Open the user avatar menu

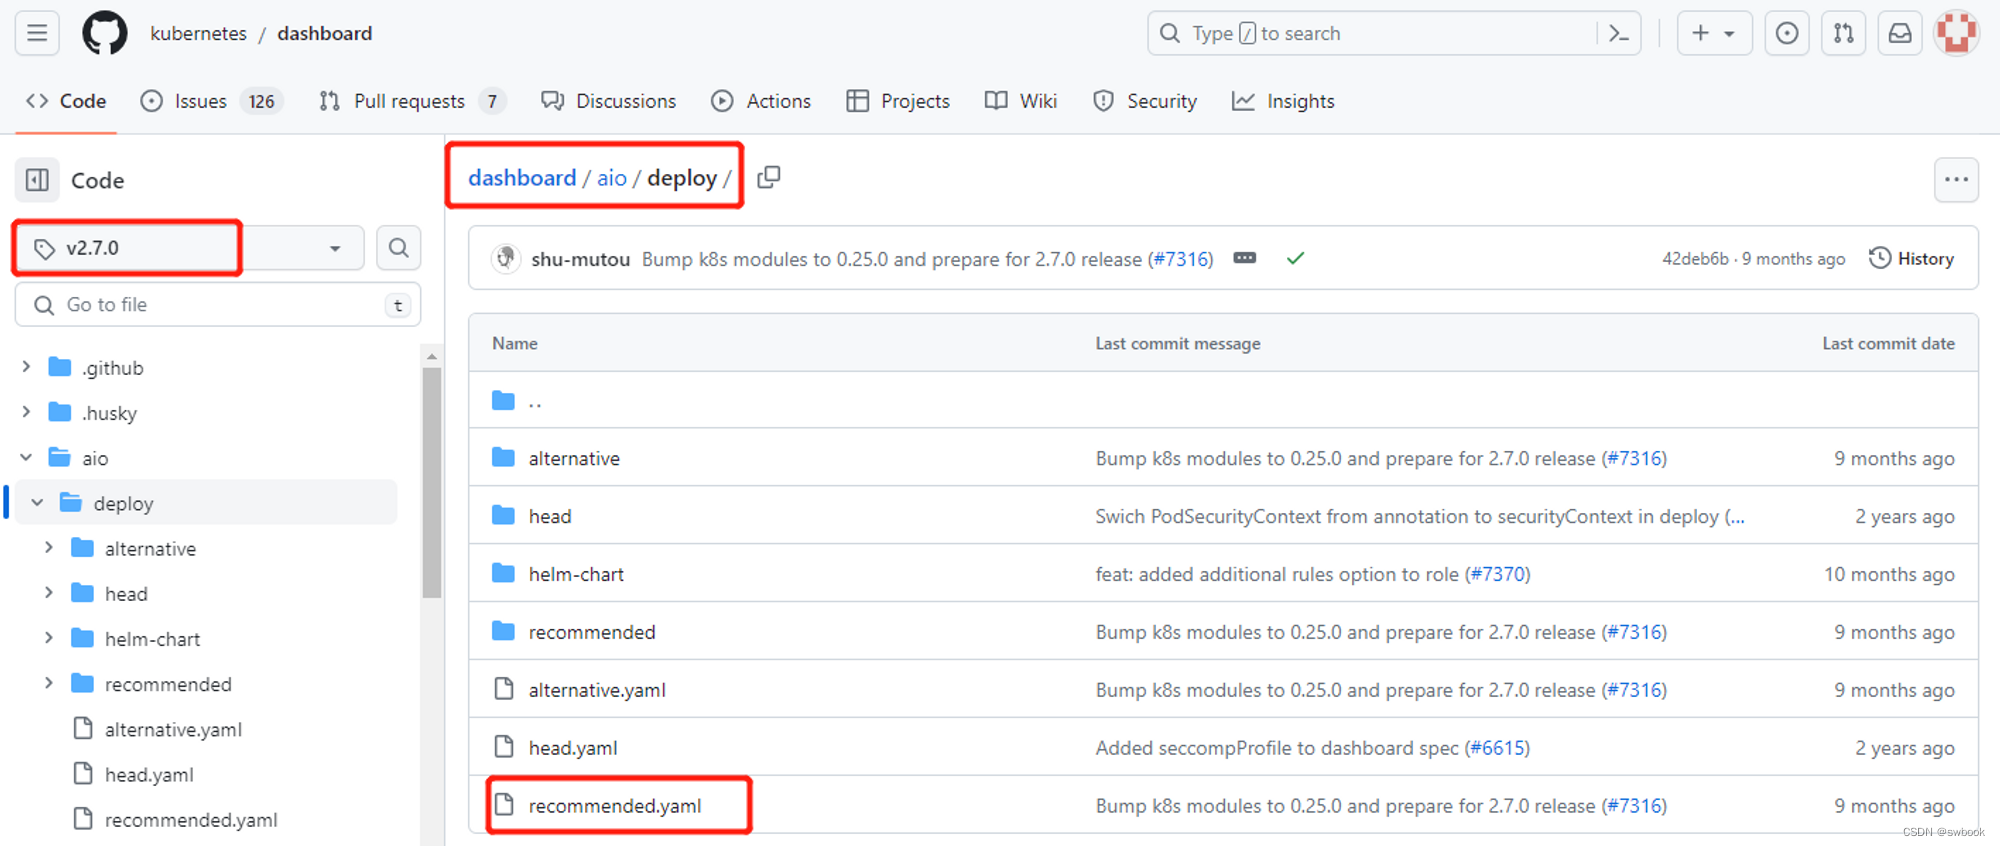[1957, 33]
